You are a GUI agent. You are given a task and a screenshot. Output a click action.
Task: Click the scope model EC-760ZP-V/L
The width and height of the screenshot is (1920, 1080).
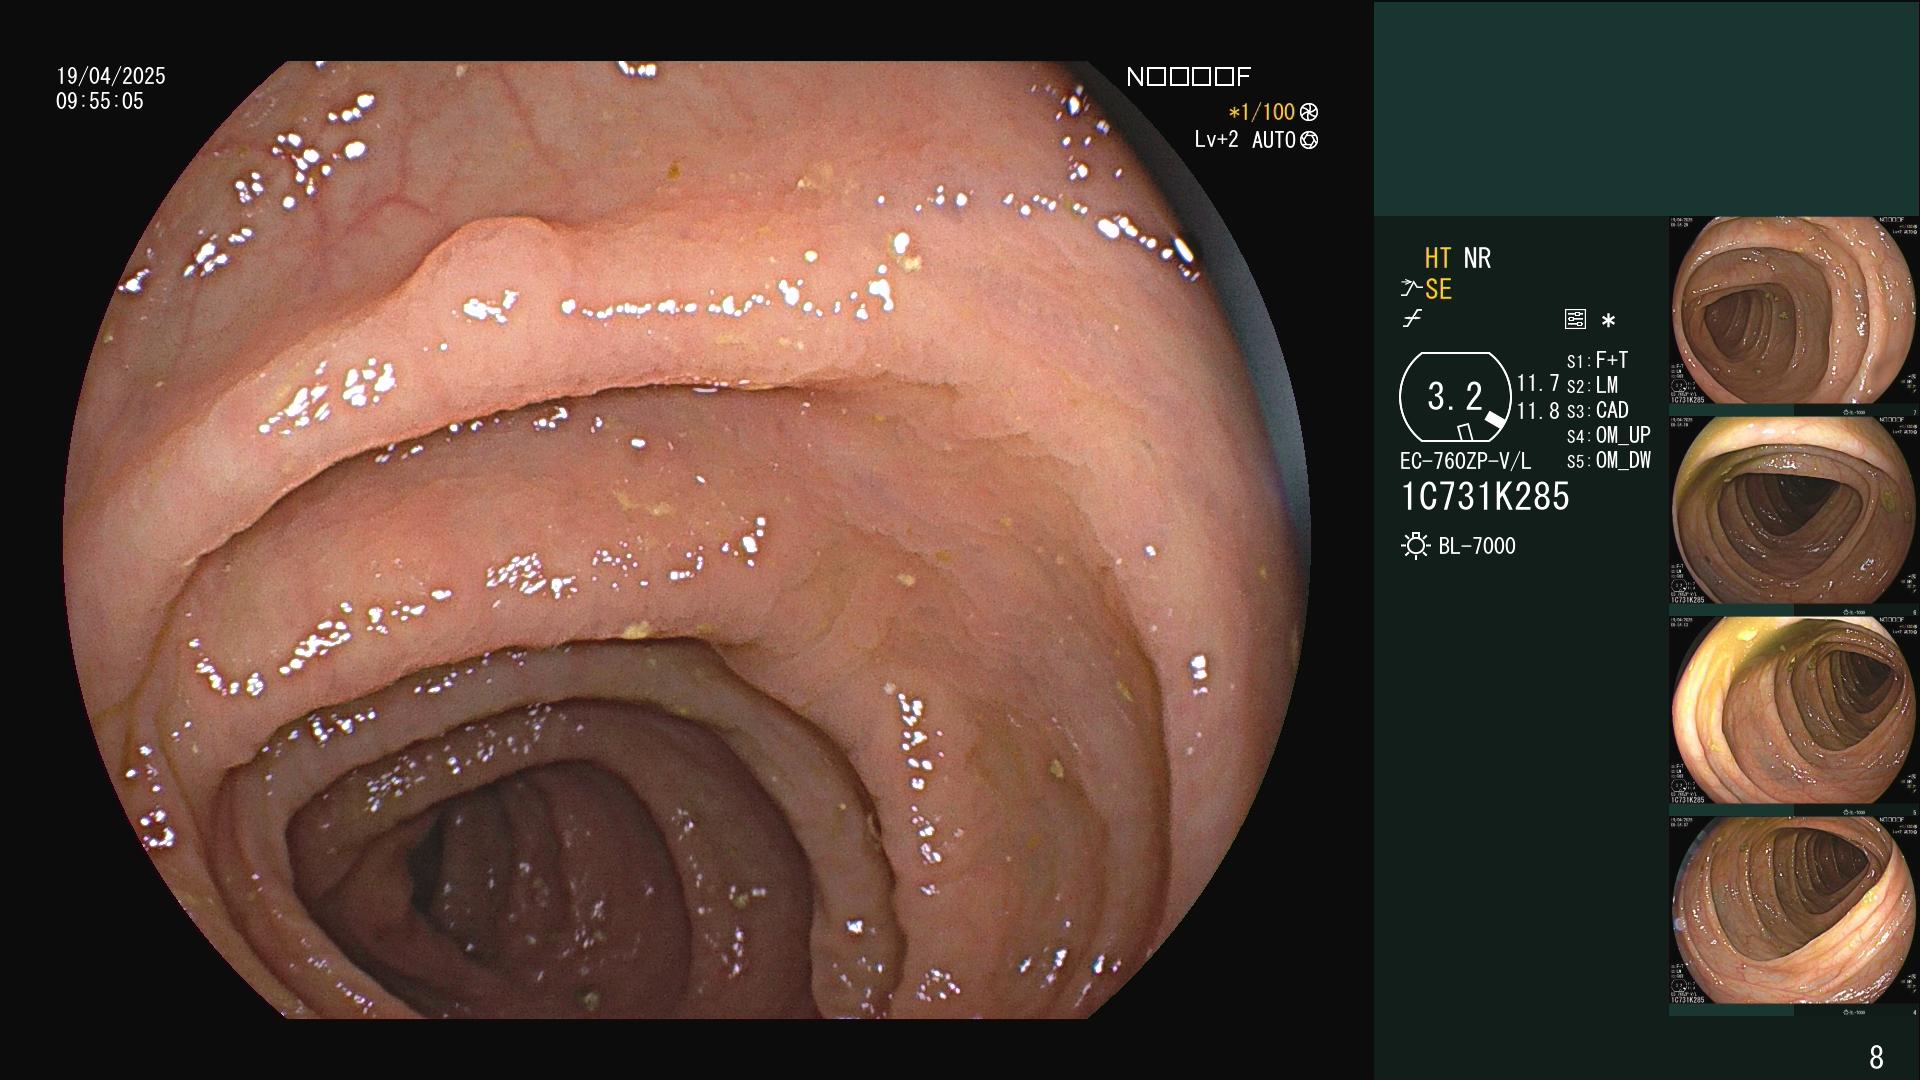(x=1465, y=461)
